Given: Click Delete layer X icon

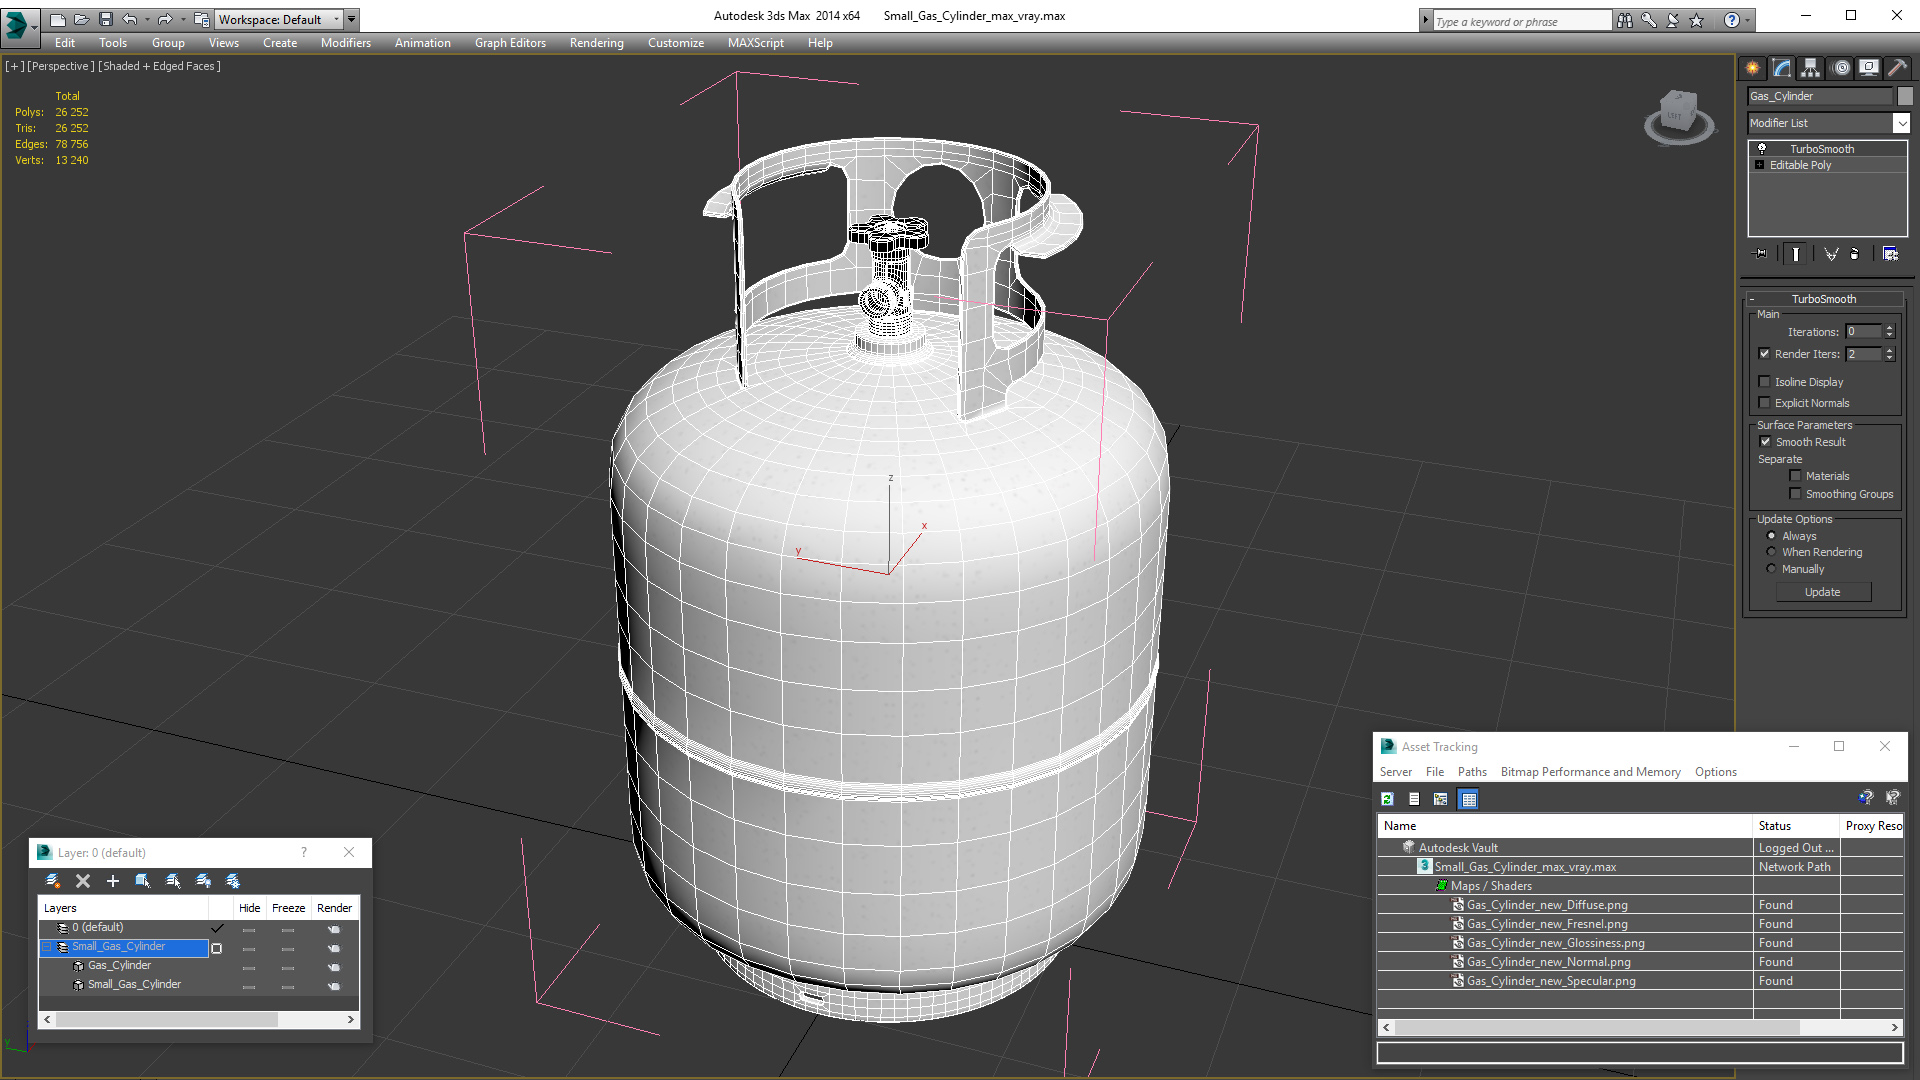Looking at the screenshot, I should point(83,881).
